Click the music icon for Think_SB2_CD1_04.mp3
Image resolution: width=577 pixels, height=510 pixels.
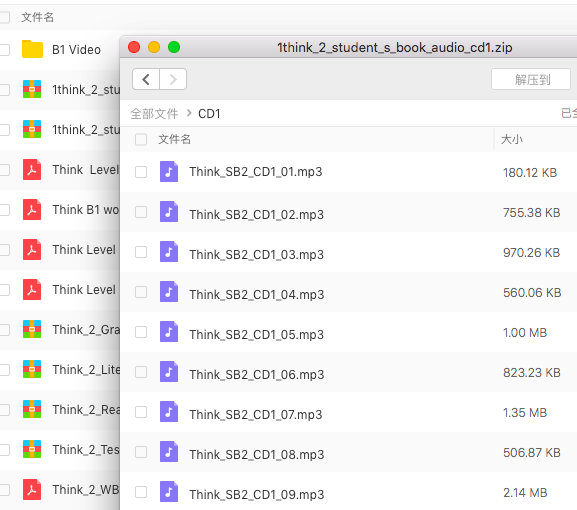(x=169, y=292)
